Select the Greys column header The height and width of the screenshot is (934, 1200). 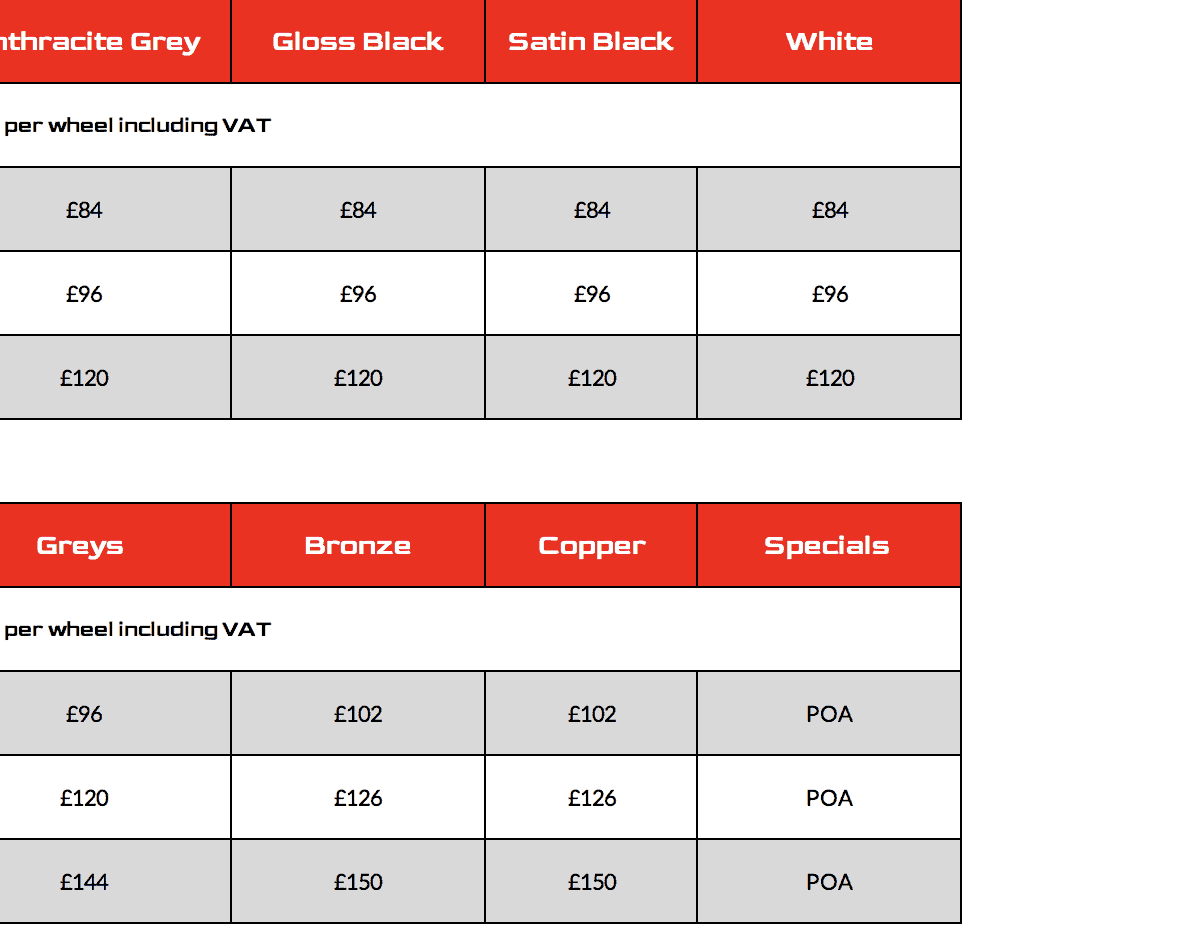115,545
